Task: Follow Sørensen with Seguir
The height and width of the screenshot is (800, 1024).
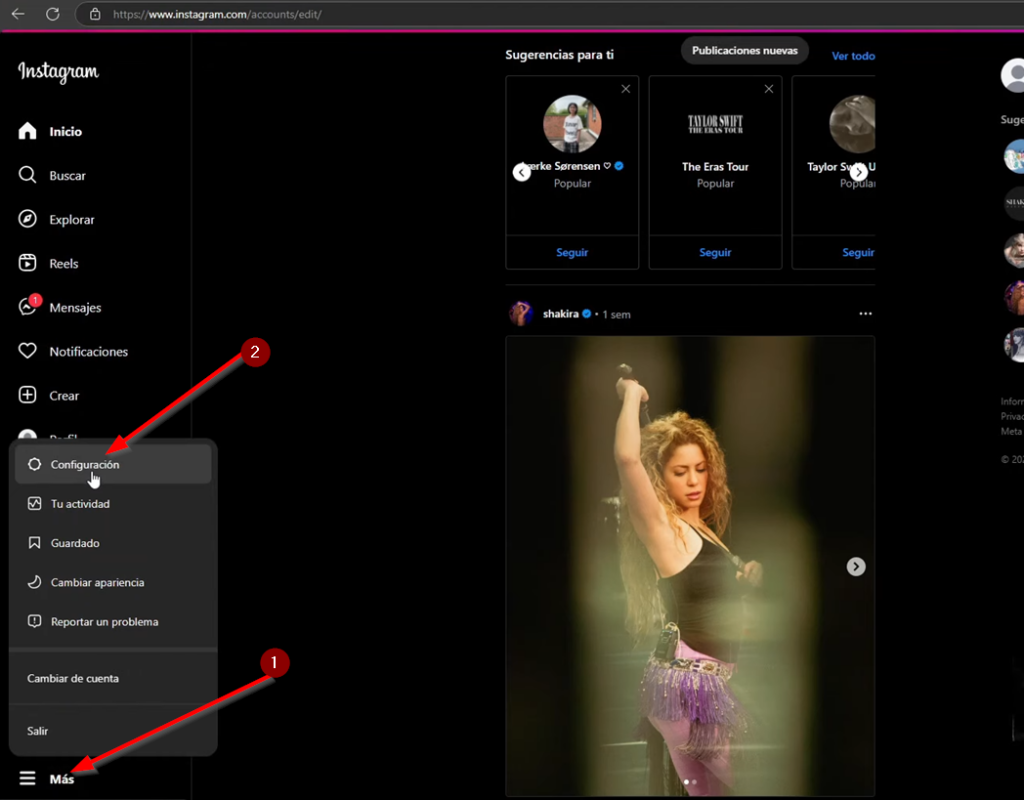Action: coord(572,252)
